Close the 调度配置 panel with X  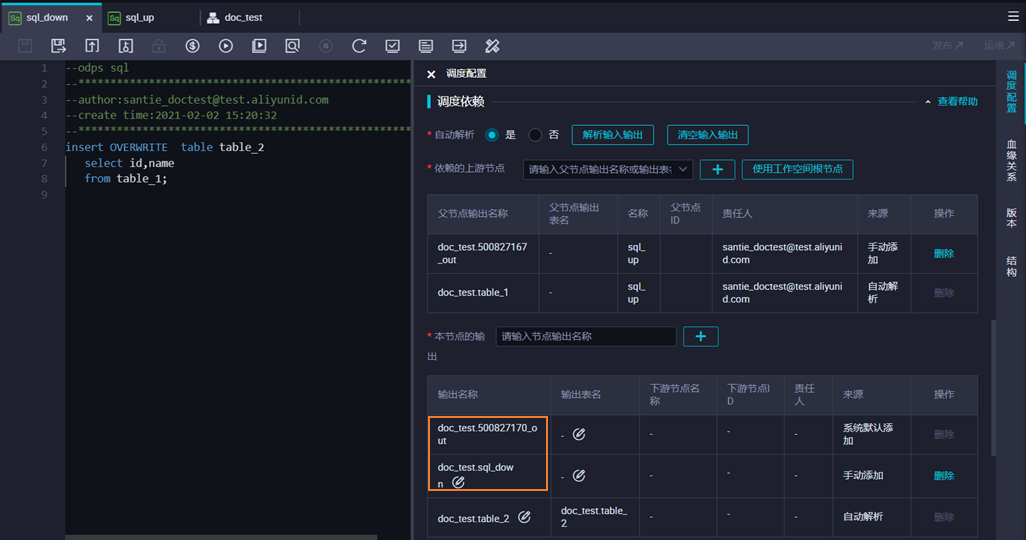(x=431, y=74)
